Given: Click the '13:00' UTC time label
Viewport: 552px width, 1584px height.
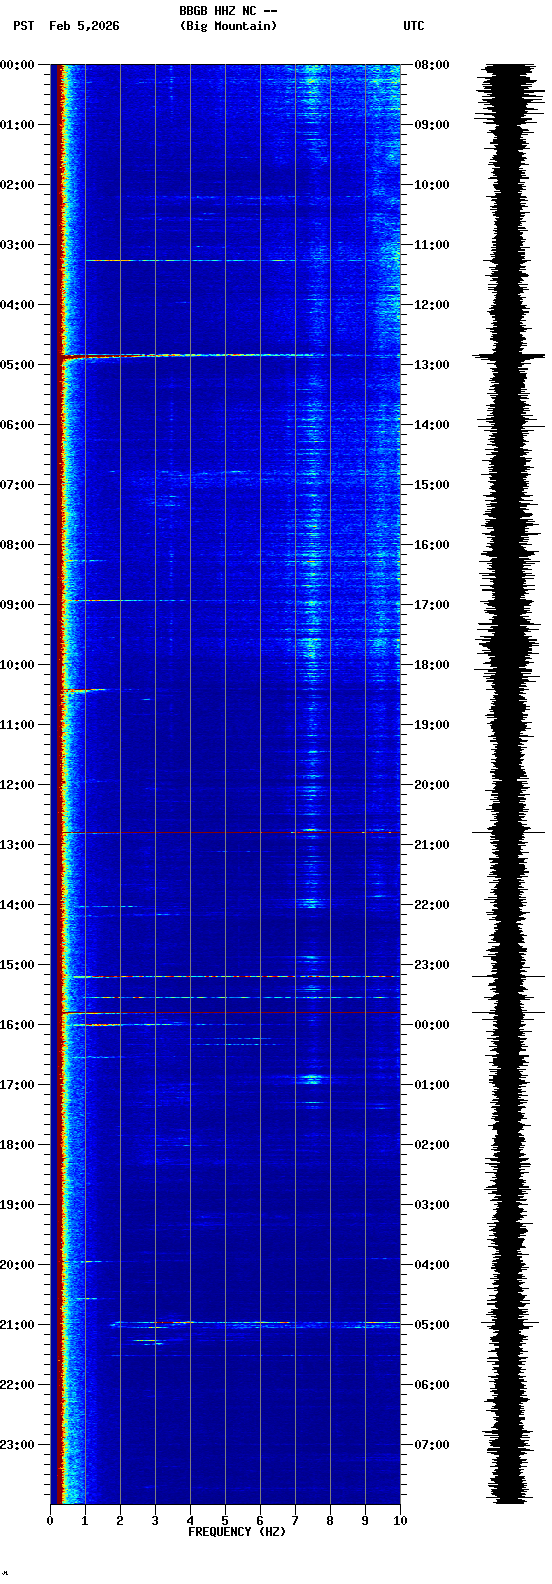Looking at the screenshot, I should click(x=432, y=365).
